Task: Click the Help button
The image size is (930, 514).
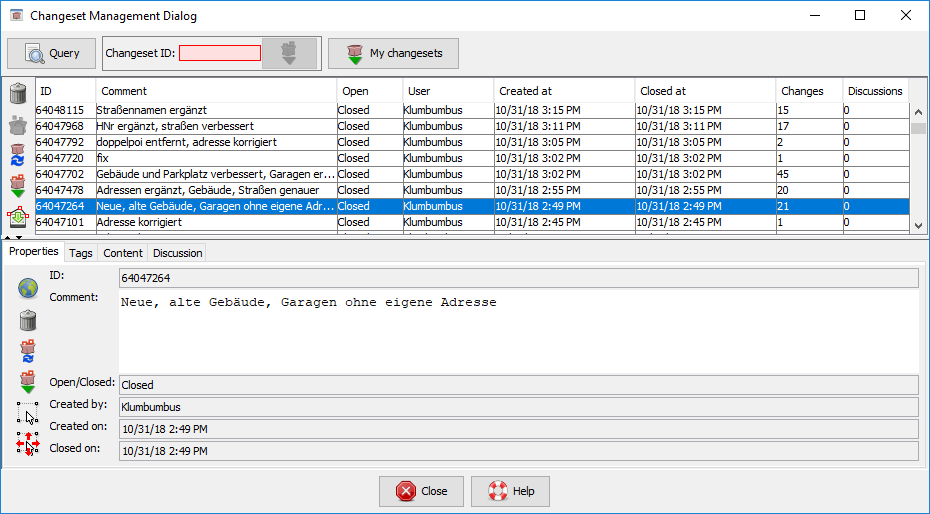Action: (510, 491)
